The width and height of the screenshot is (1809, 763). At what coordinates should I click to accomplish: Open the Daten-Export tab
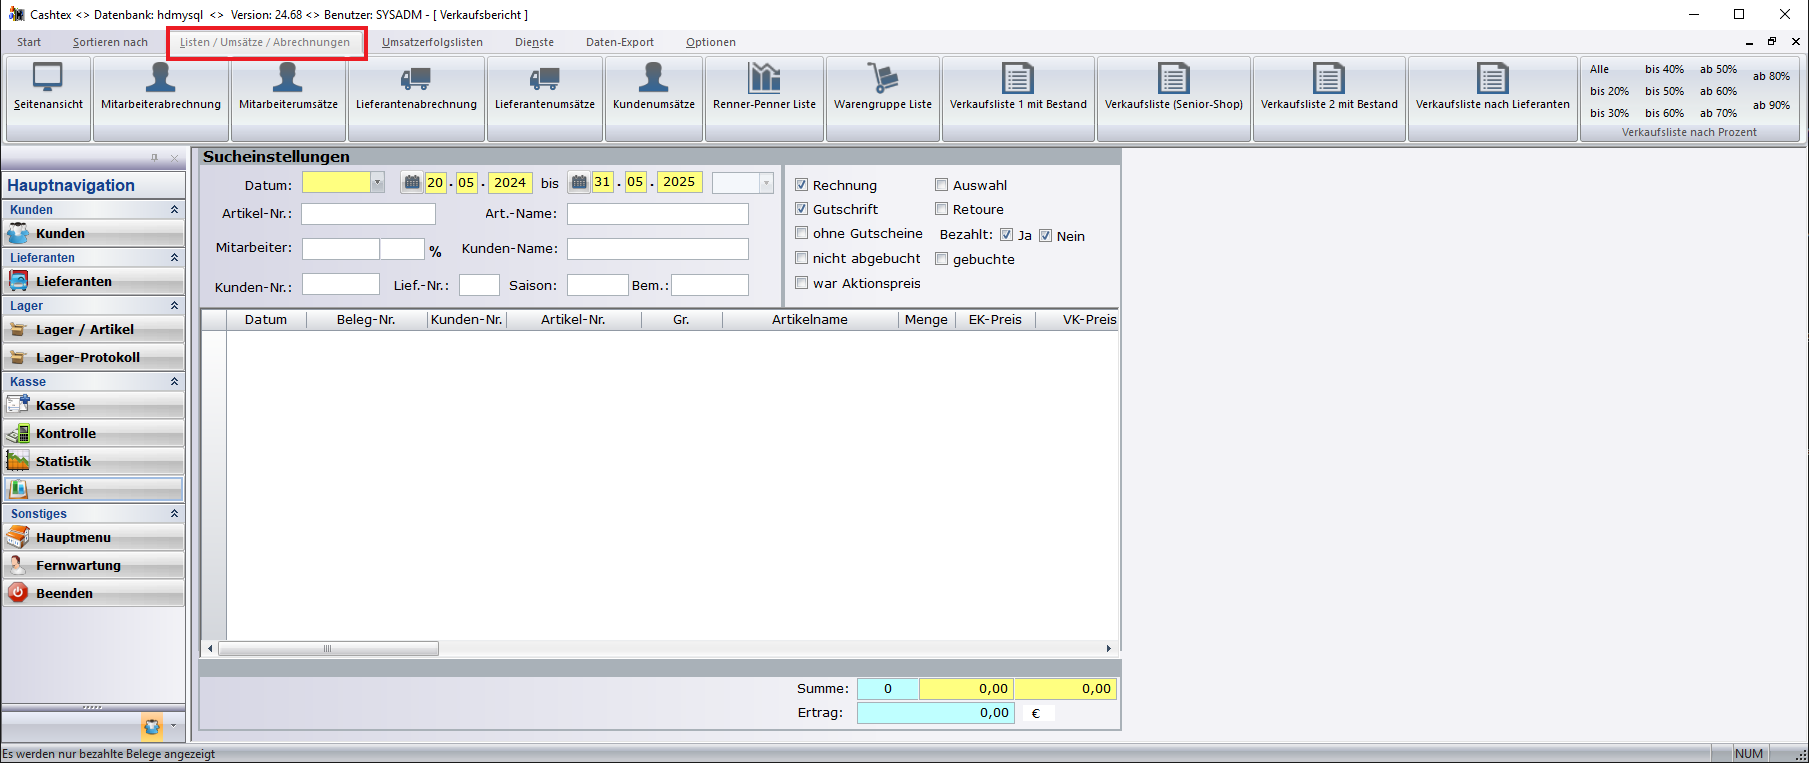click(x=619, y=42)
